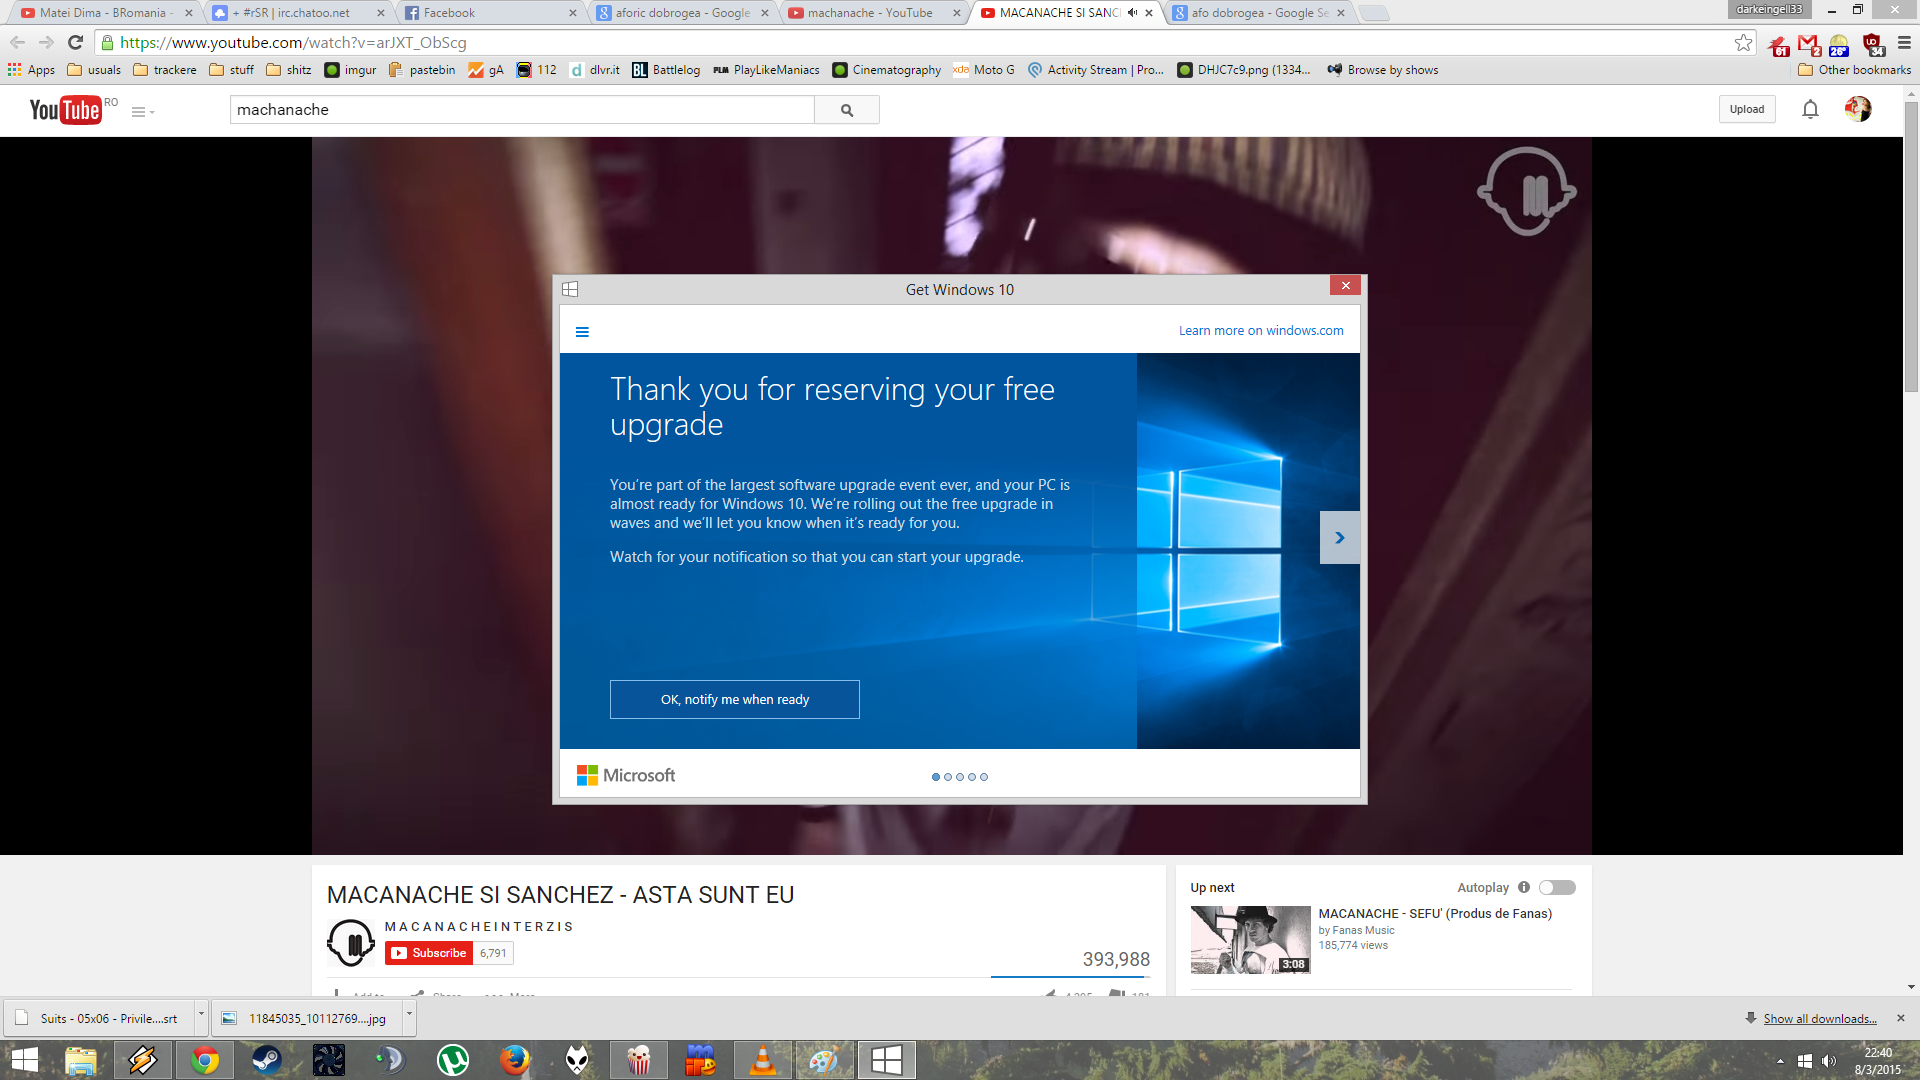The width and height of the screenshot is (1920, 1080).
Task: Expand the 'Other bookmarks' folder
Action: click(x=1854, y=70)
